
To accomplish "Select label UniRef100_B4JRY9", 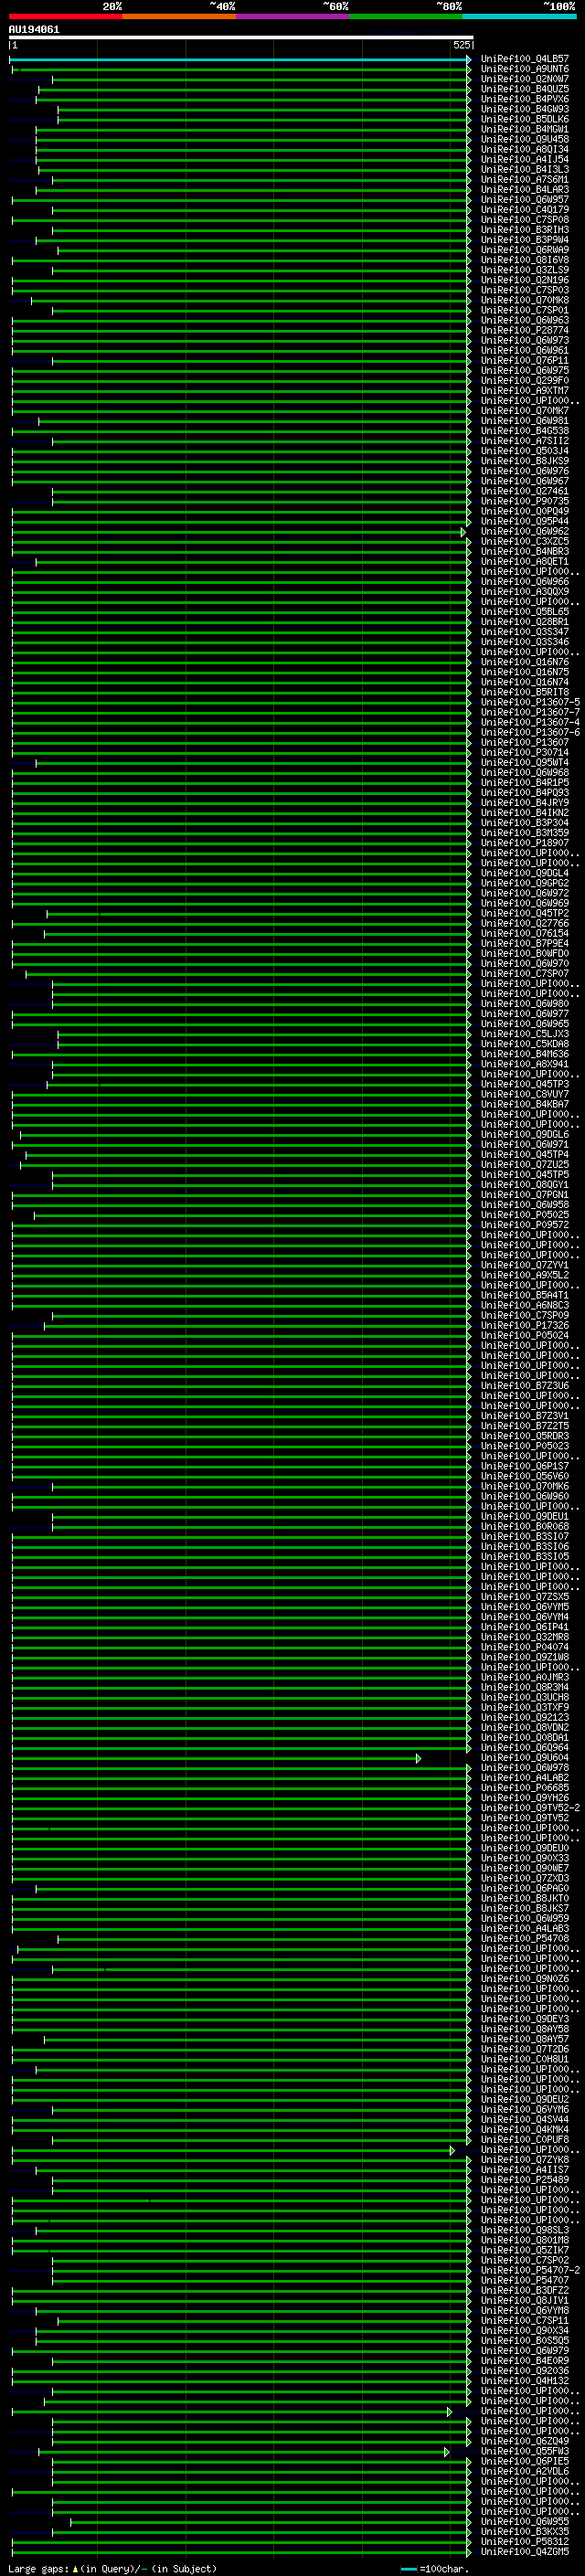I will click(524, 802).
